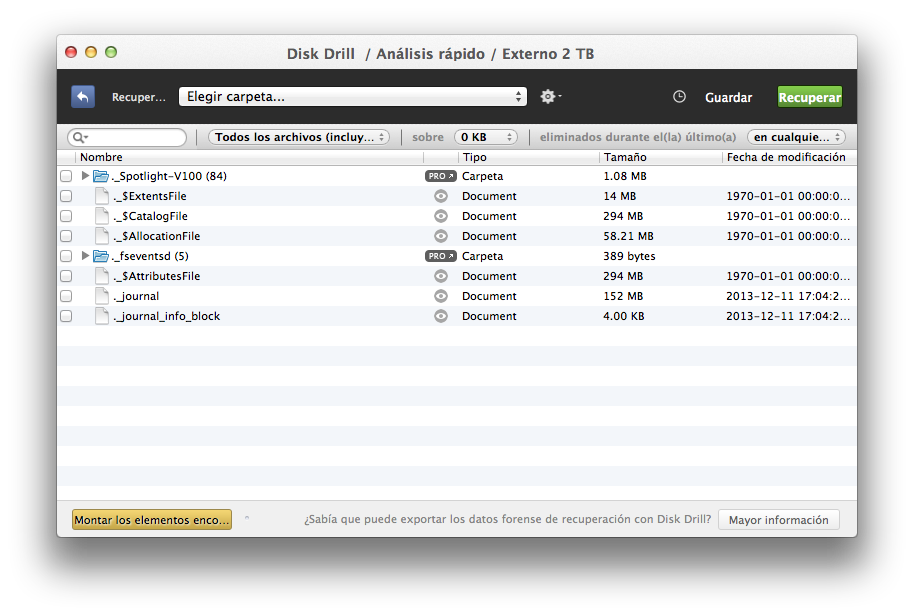Screen dimensions: 914x616
Task: Open the gear settings menu
Action: click(x=550, y=97)
